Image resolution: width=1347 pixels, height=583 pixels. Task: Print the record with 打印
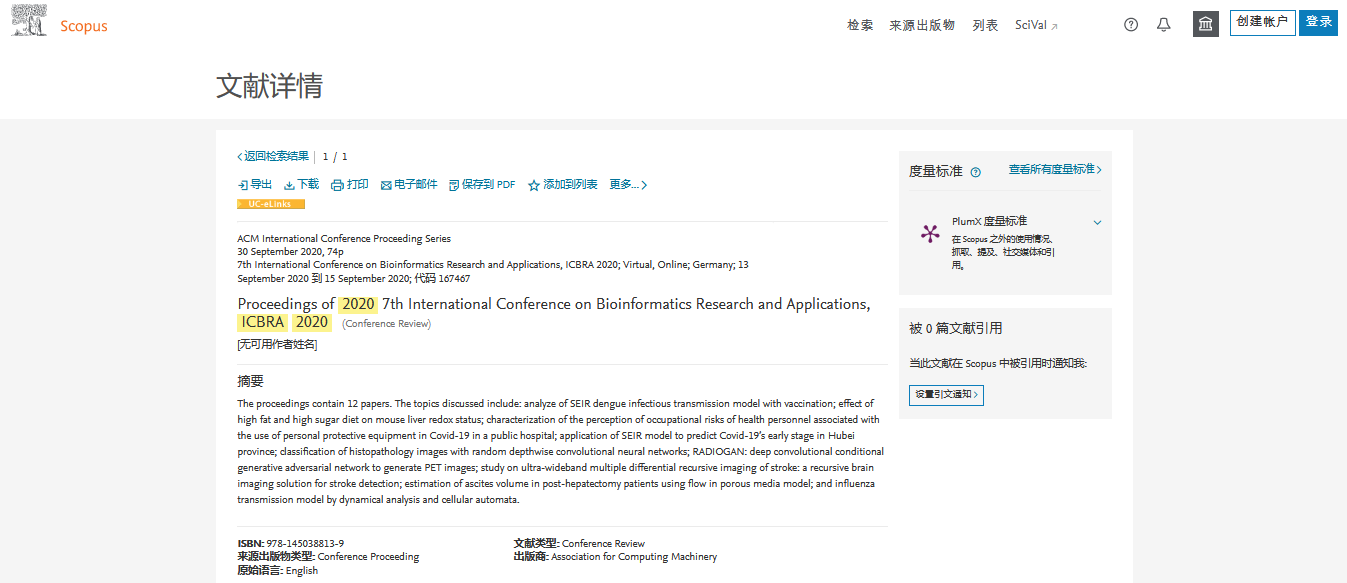[x=350, y=185]
